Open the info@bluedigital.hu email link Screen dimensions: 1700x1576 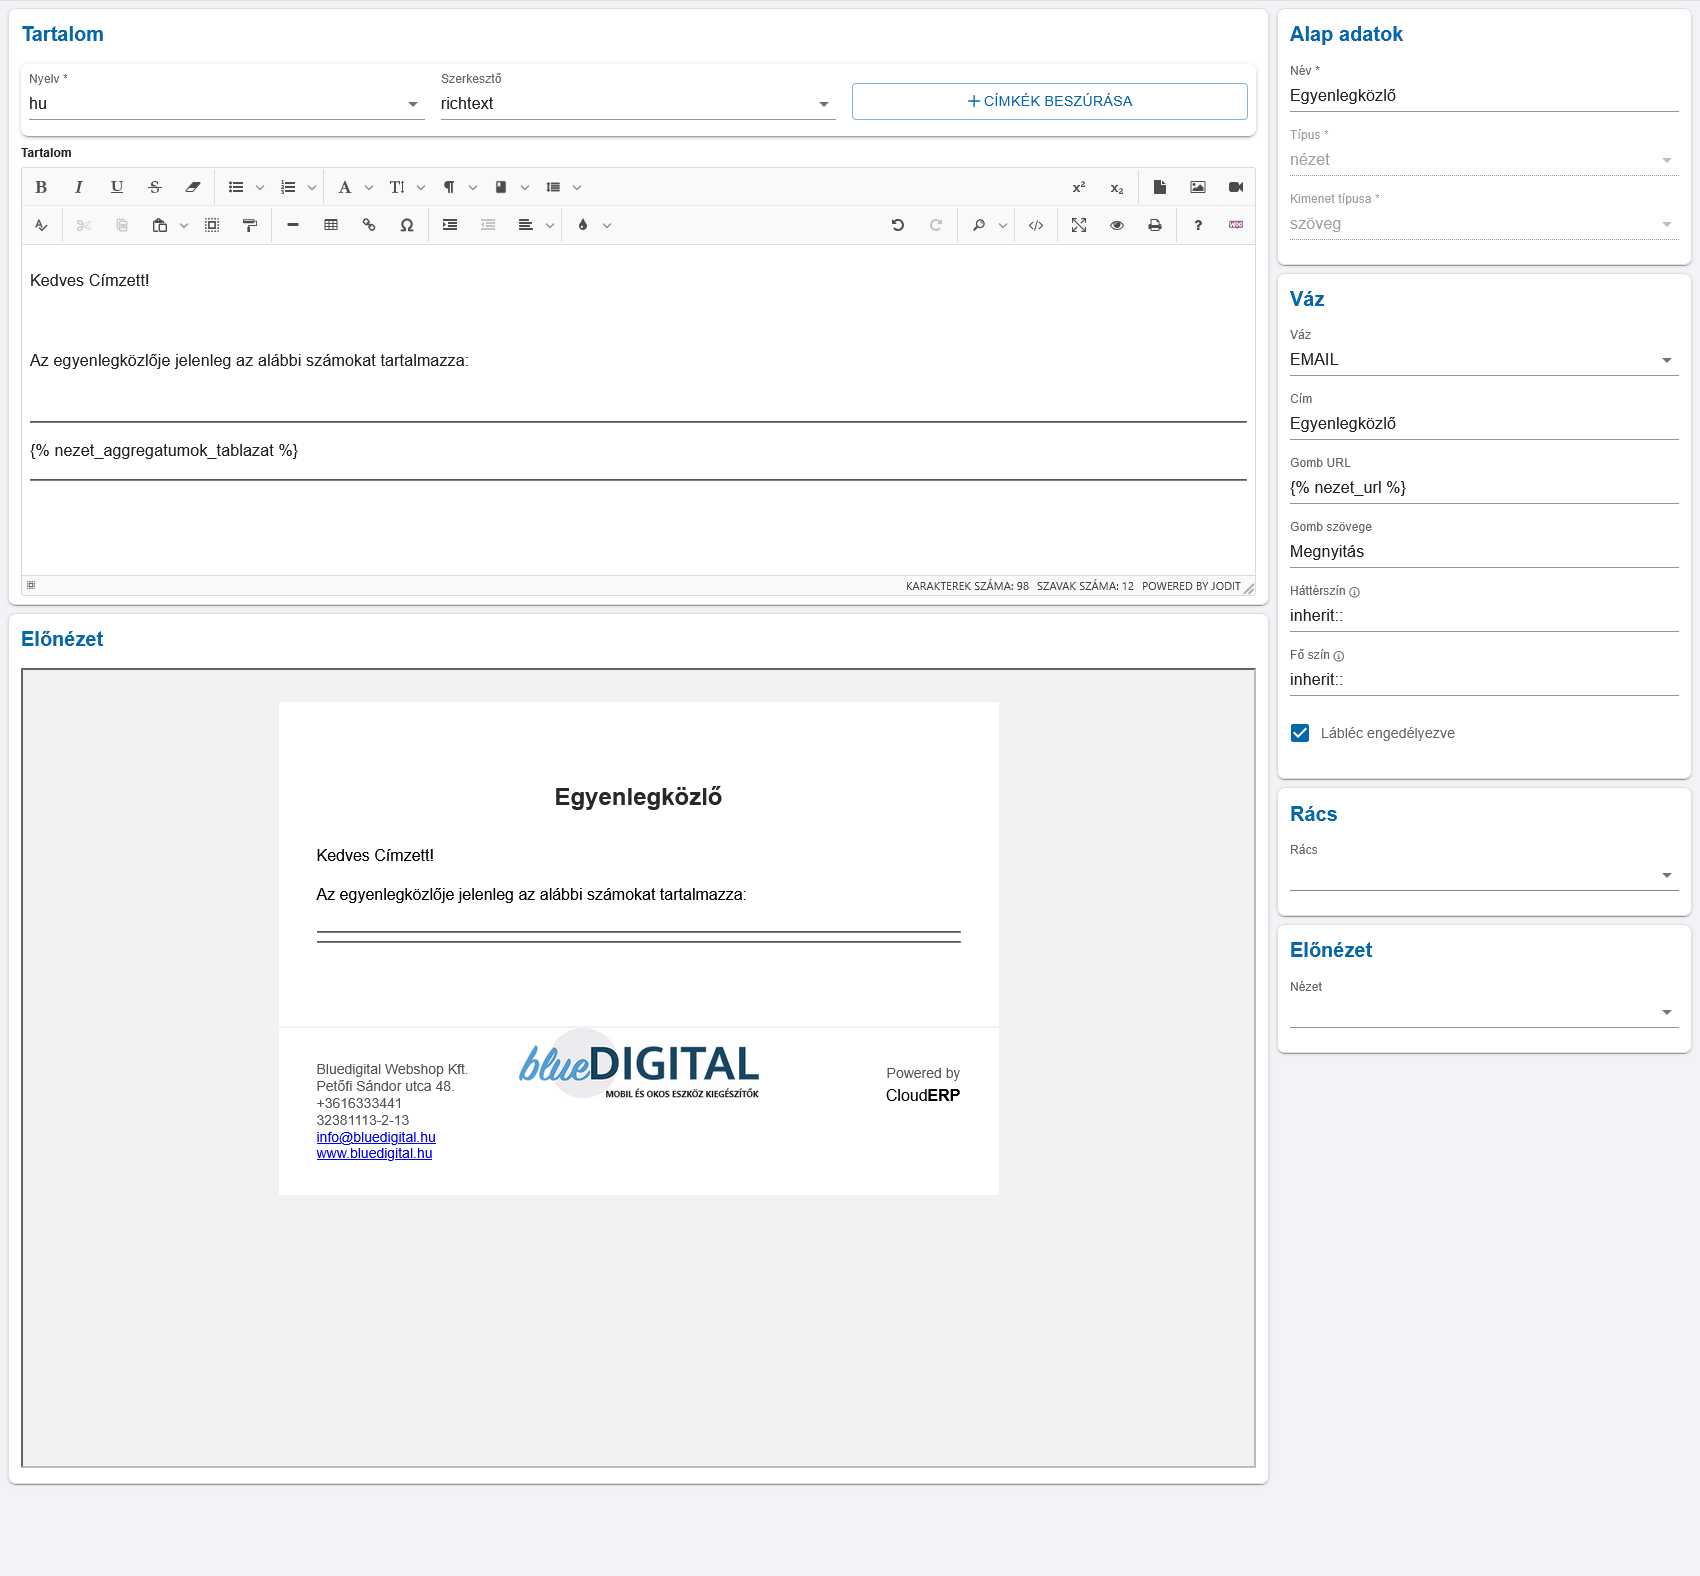(376, 1137)
